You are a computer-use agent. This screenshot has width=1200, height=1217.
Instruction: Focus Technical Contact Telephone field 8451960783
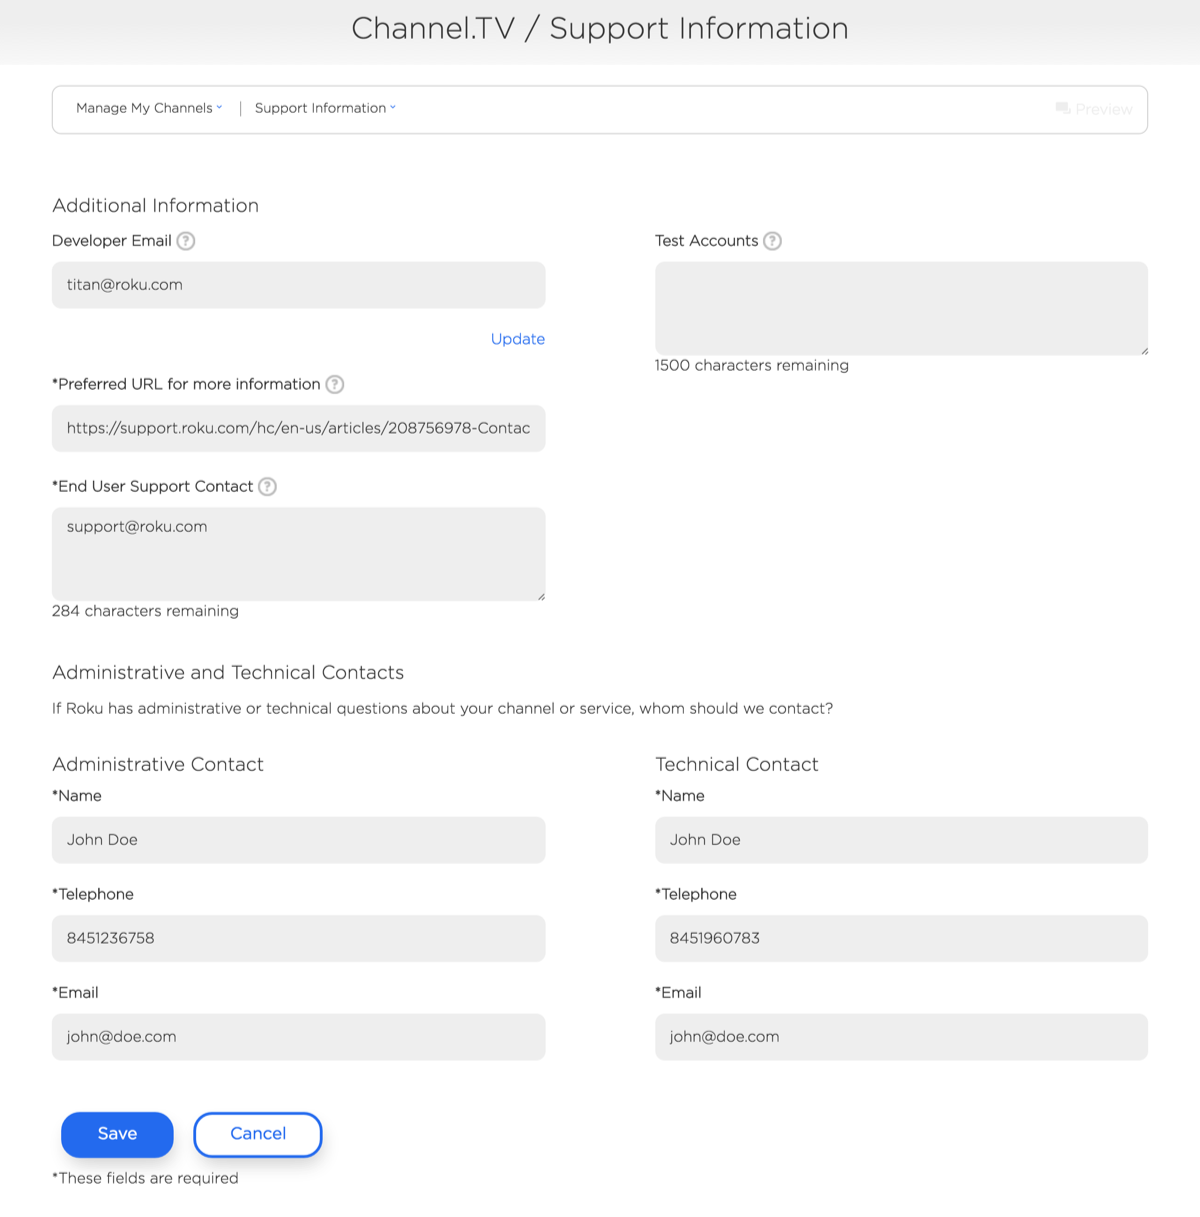tap(901, 938)
